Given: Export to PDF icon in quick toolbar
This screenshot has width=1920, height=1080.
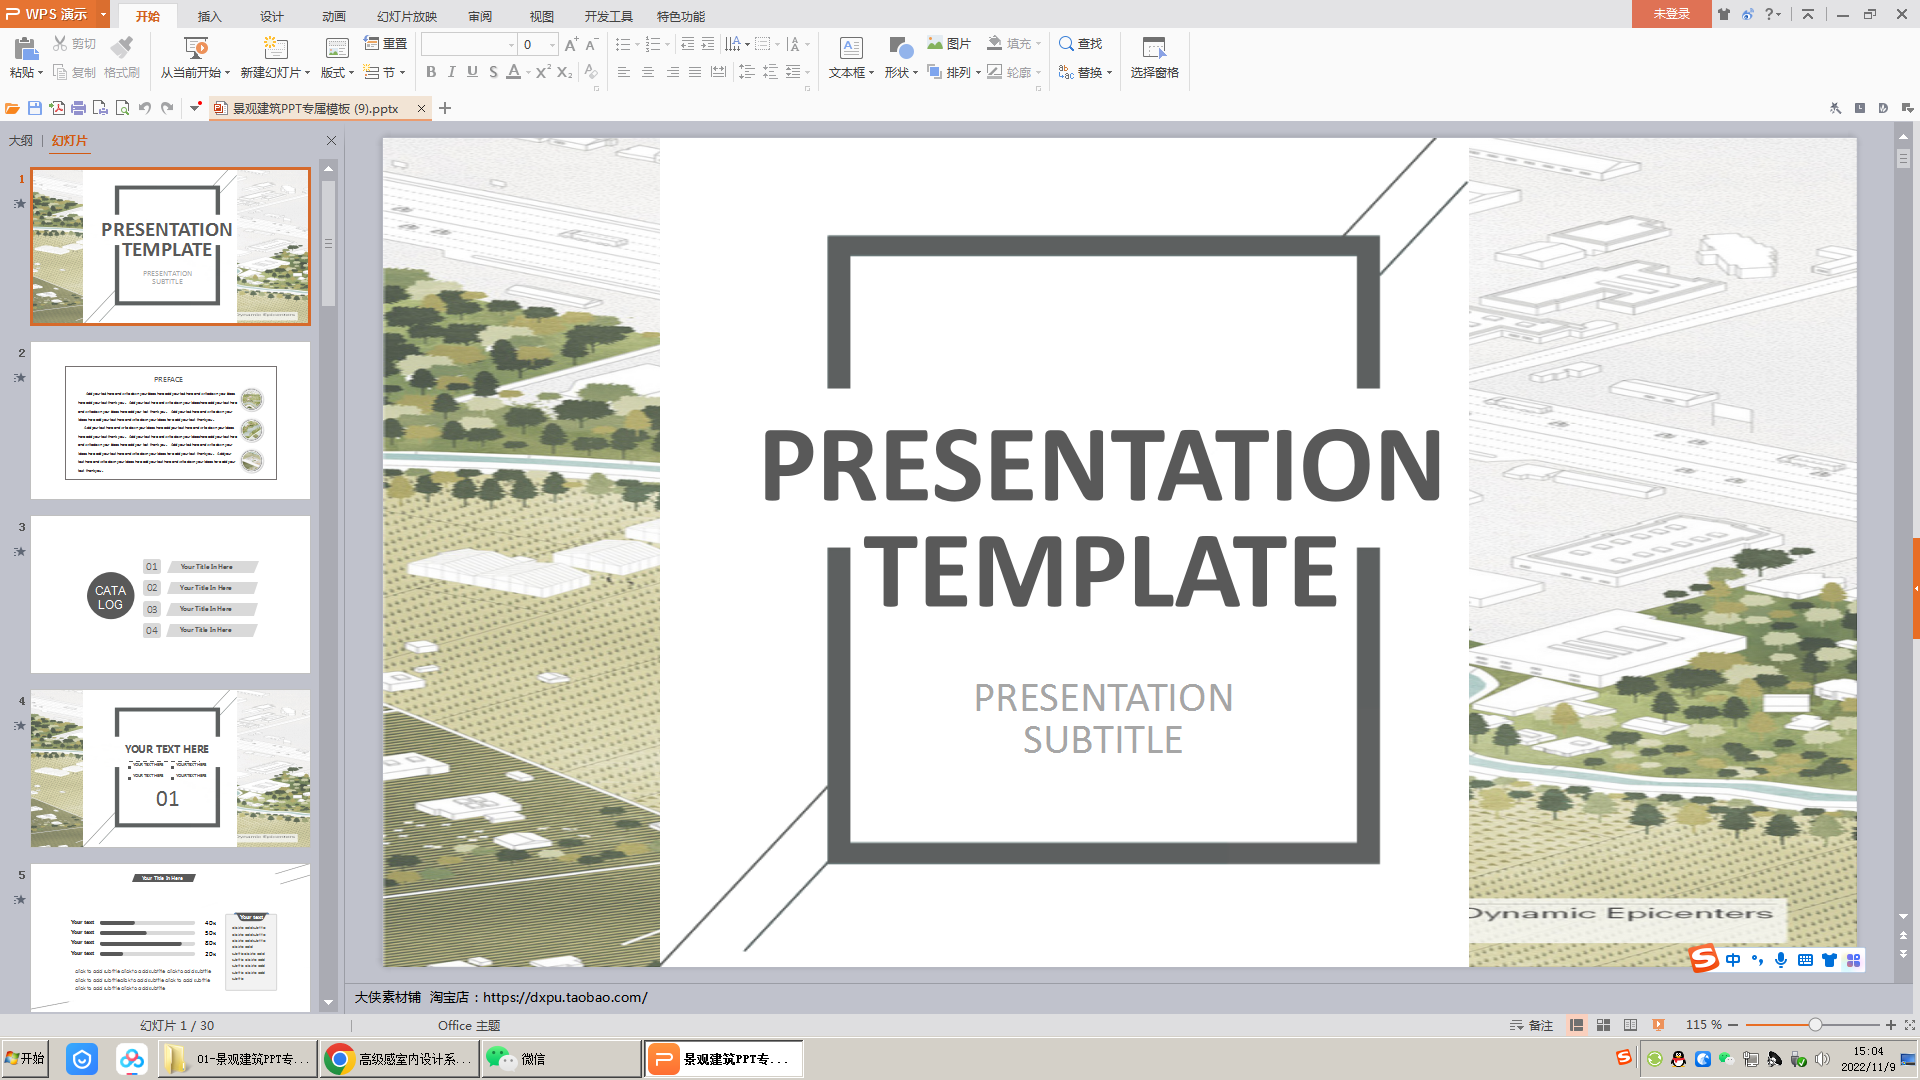Looking at the screenshot, I should click(56, 108).
